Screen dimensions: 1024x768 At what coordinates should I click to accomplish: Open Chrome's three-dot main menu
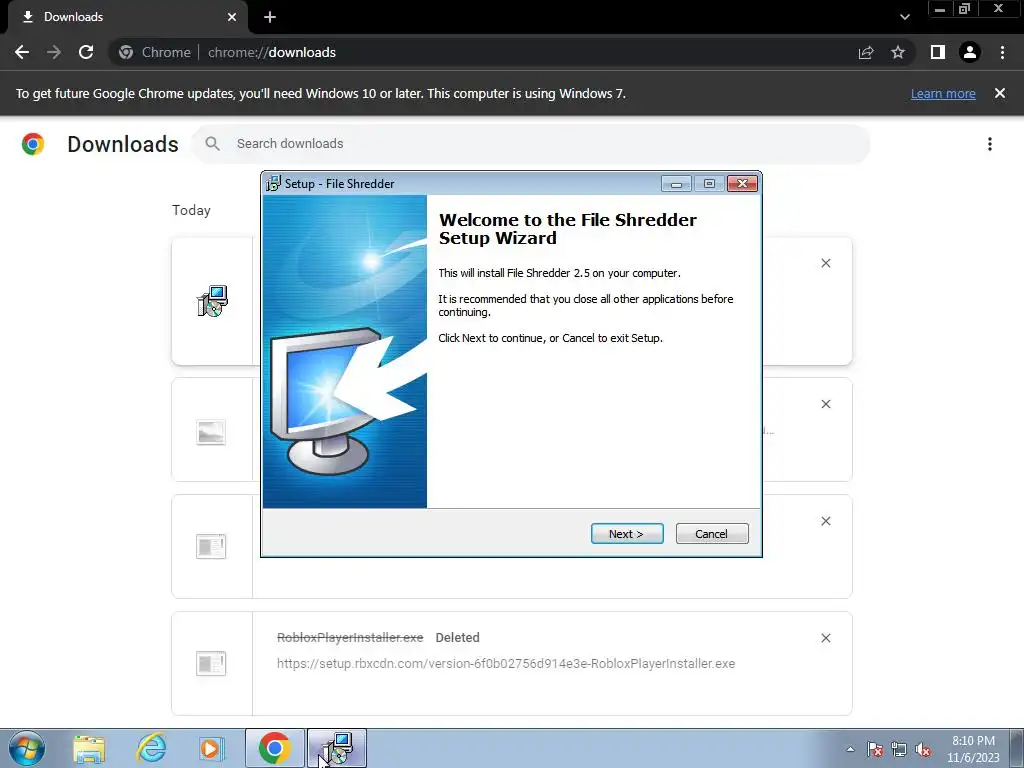click(x=1002, y=52)
